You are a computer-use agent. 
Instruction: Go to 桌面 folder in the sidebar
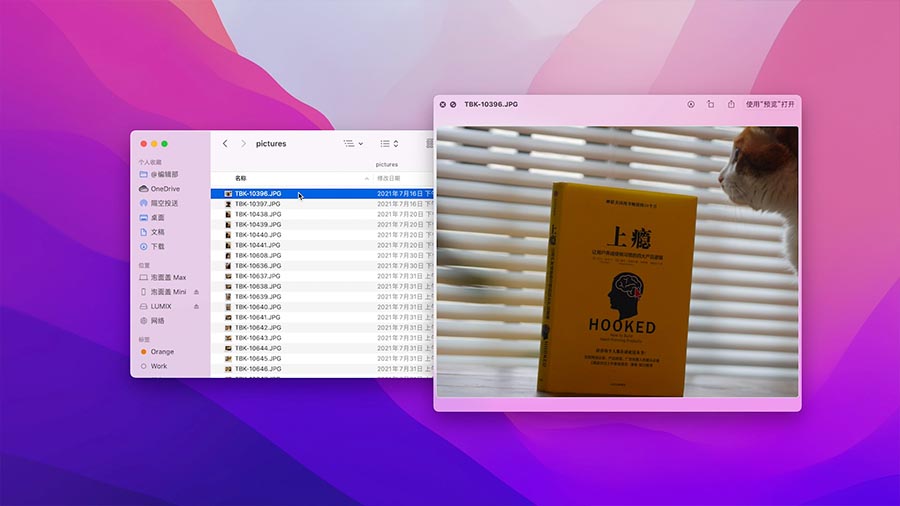pos(157,218)
